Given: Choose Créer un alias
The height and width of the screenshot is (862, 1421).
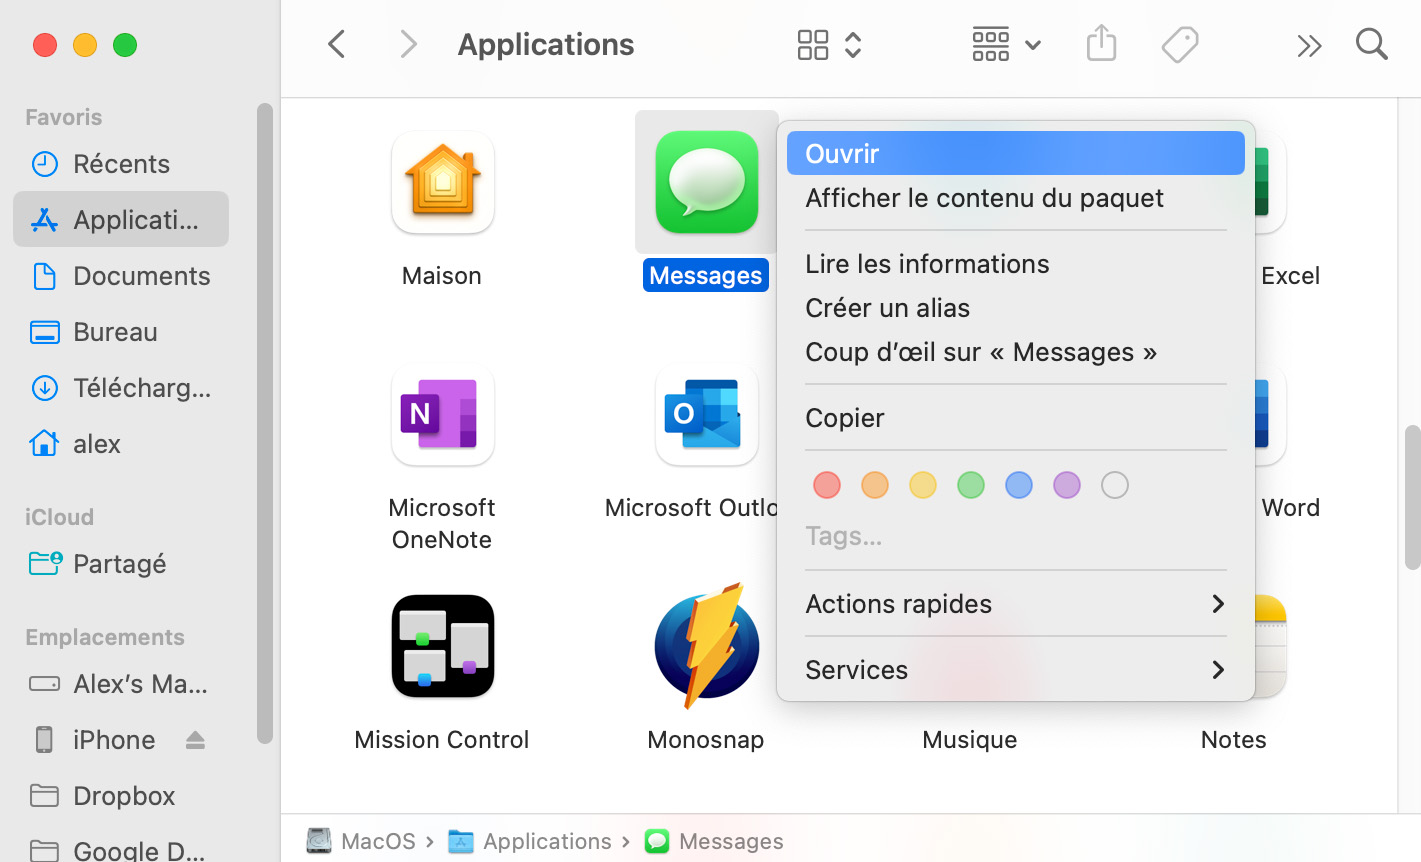Looking at the screenshot, I should [1016, 308].
